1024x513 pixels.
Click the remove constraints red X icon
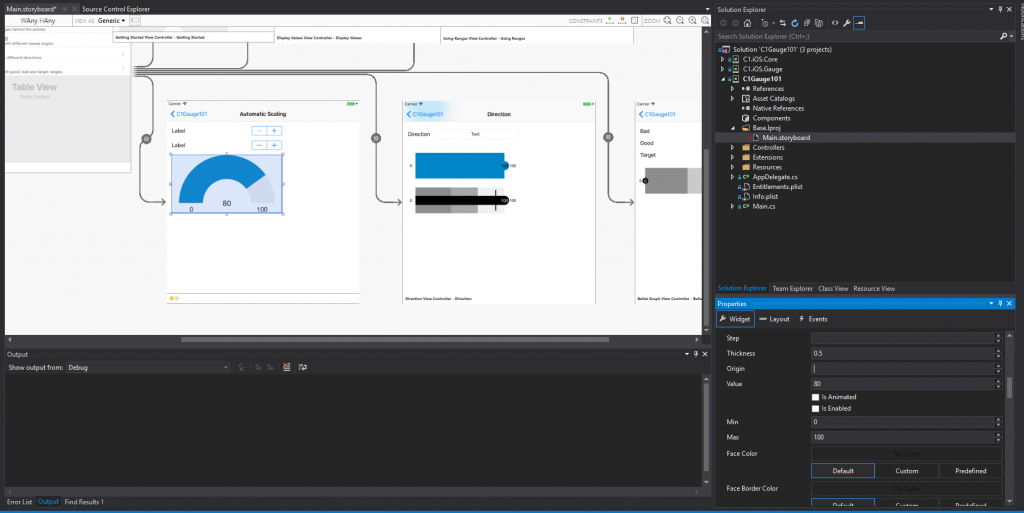[622, 20]
